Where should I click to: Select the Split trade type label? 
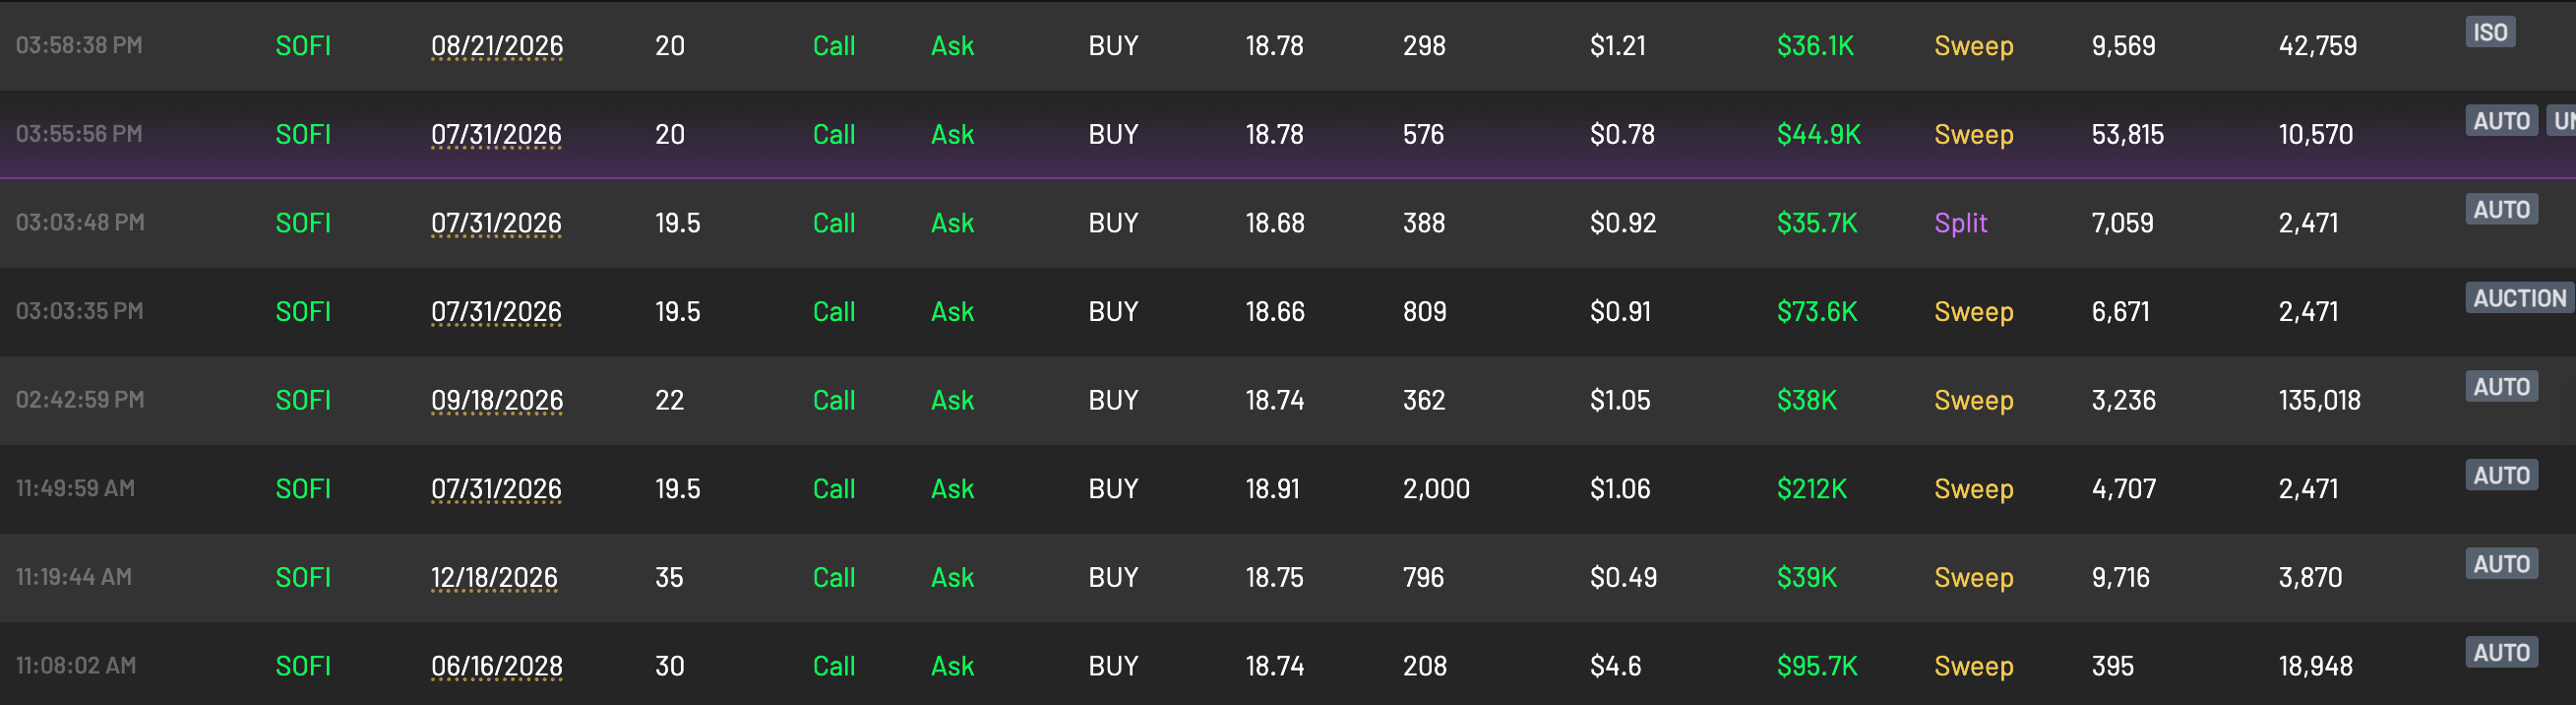click(1960, 223)
